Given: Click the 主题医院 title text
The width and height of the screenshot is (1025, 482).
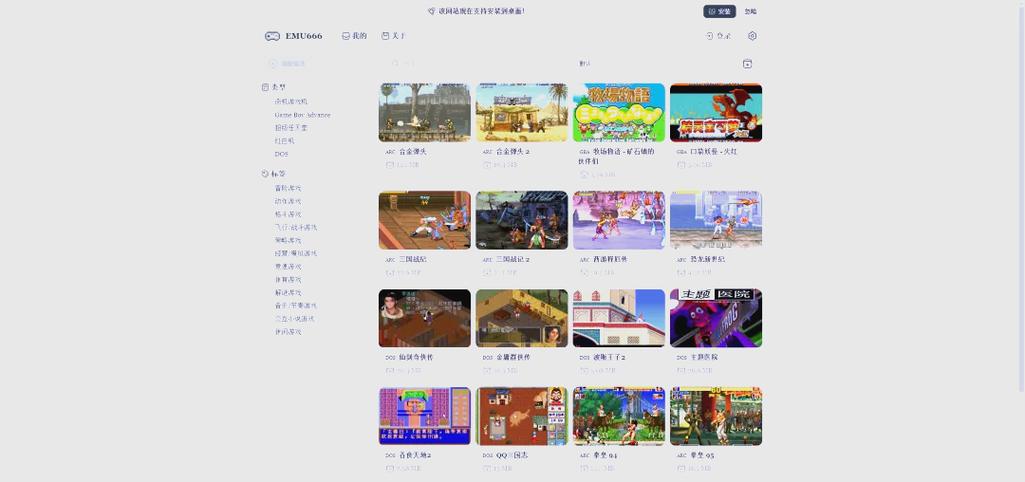Looking at the screenshot, I should [x=704, y=358].
